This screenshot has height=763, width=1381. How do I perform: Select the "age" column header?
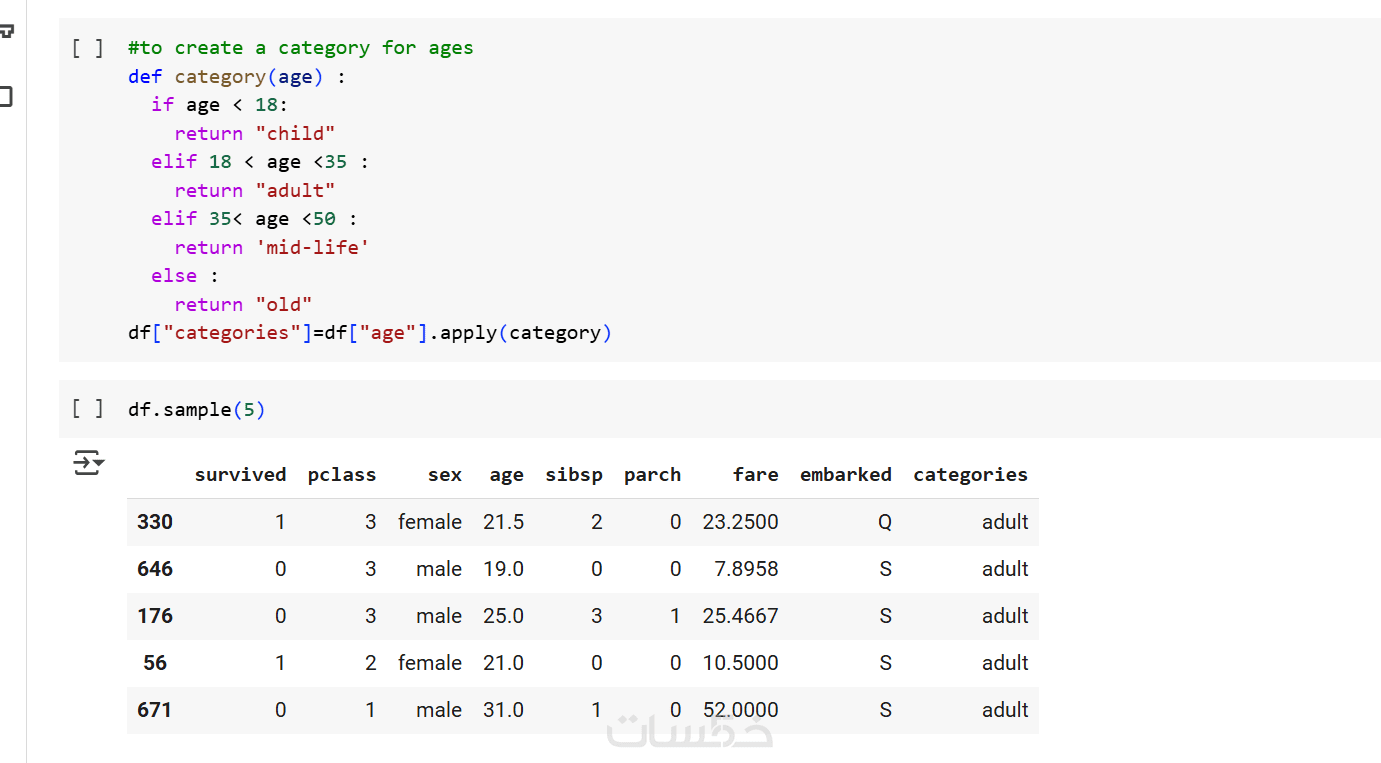click(x=506, y=475)
